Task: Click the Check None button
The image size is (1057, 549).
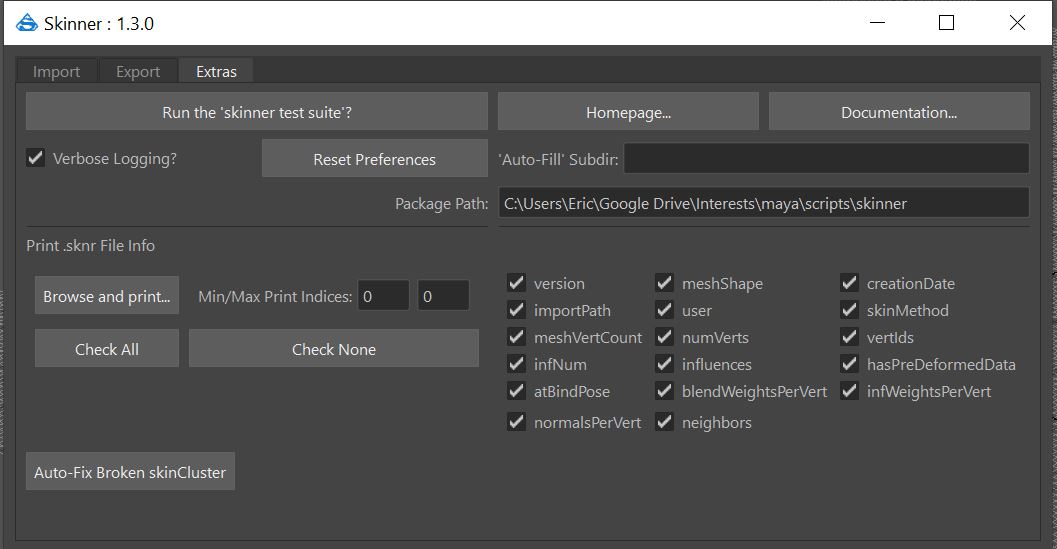Action: pos(334,349)
